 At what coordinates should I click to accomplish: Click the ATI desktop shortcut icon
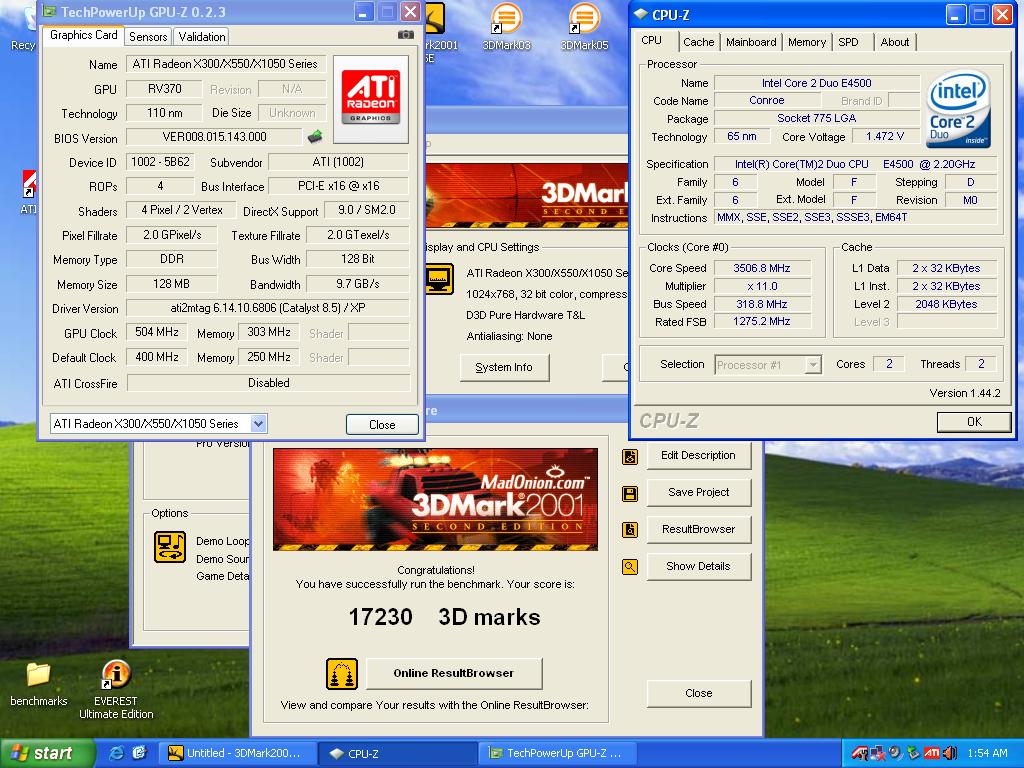click(x=28, y=191)
